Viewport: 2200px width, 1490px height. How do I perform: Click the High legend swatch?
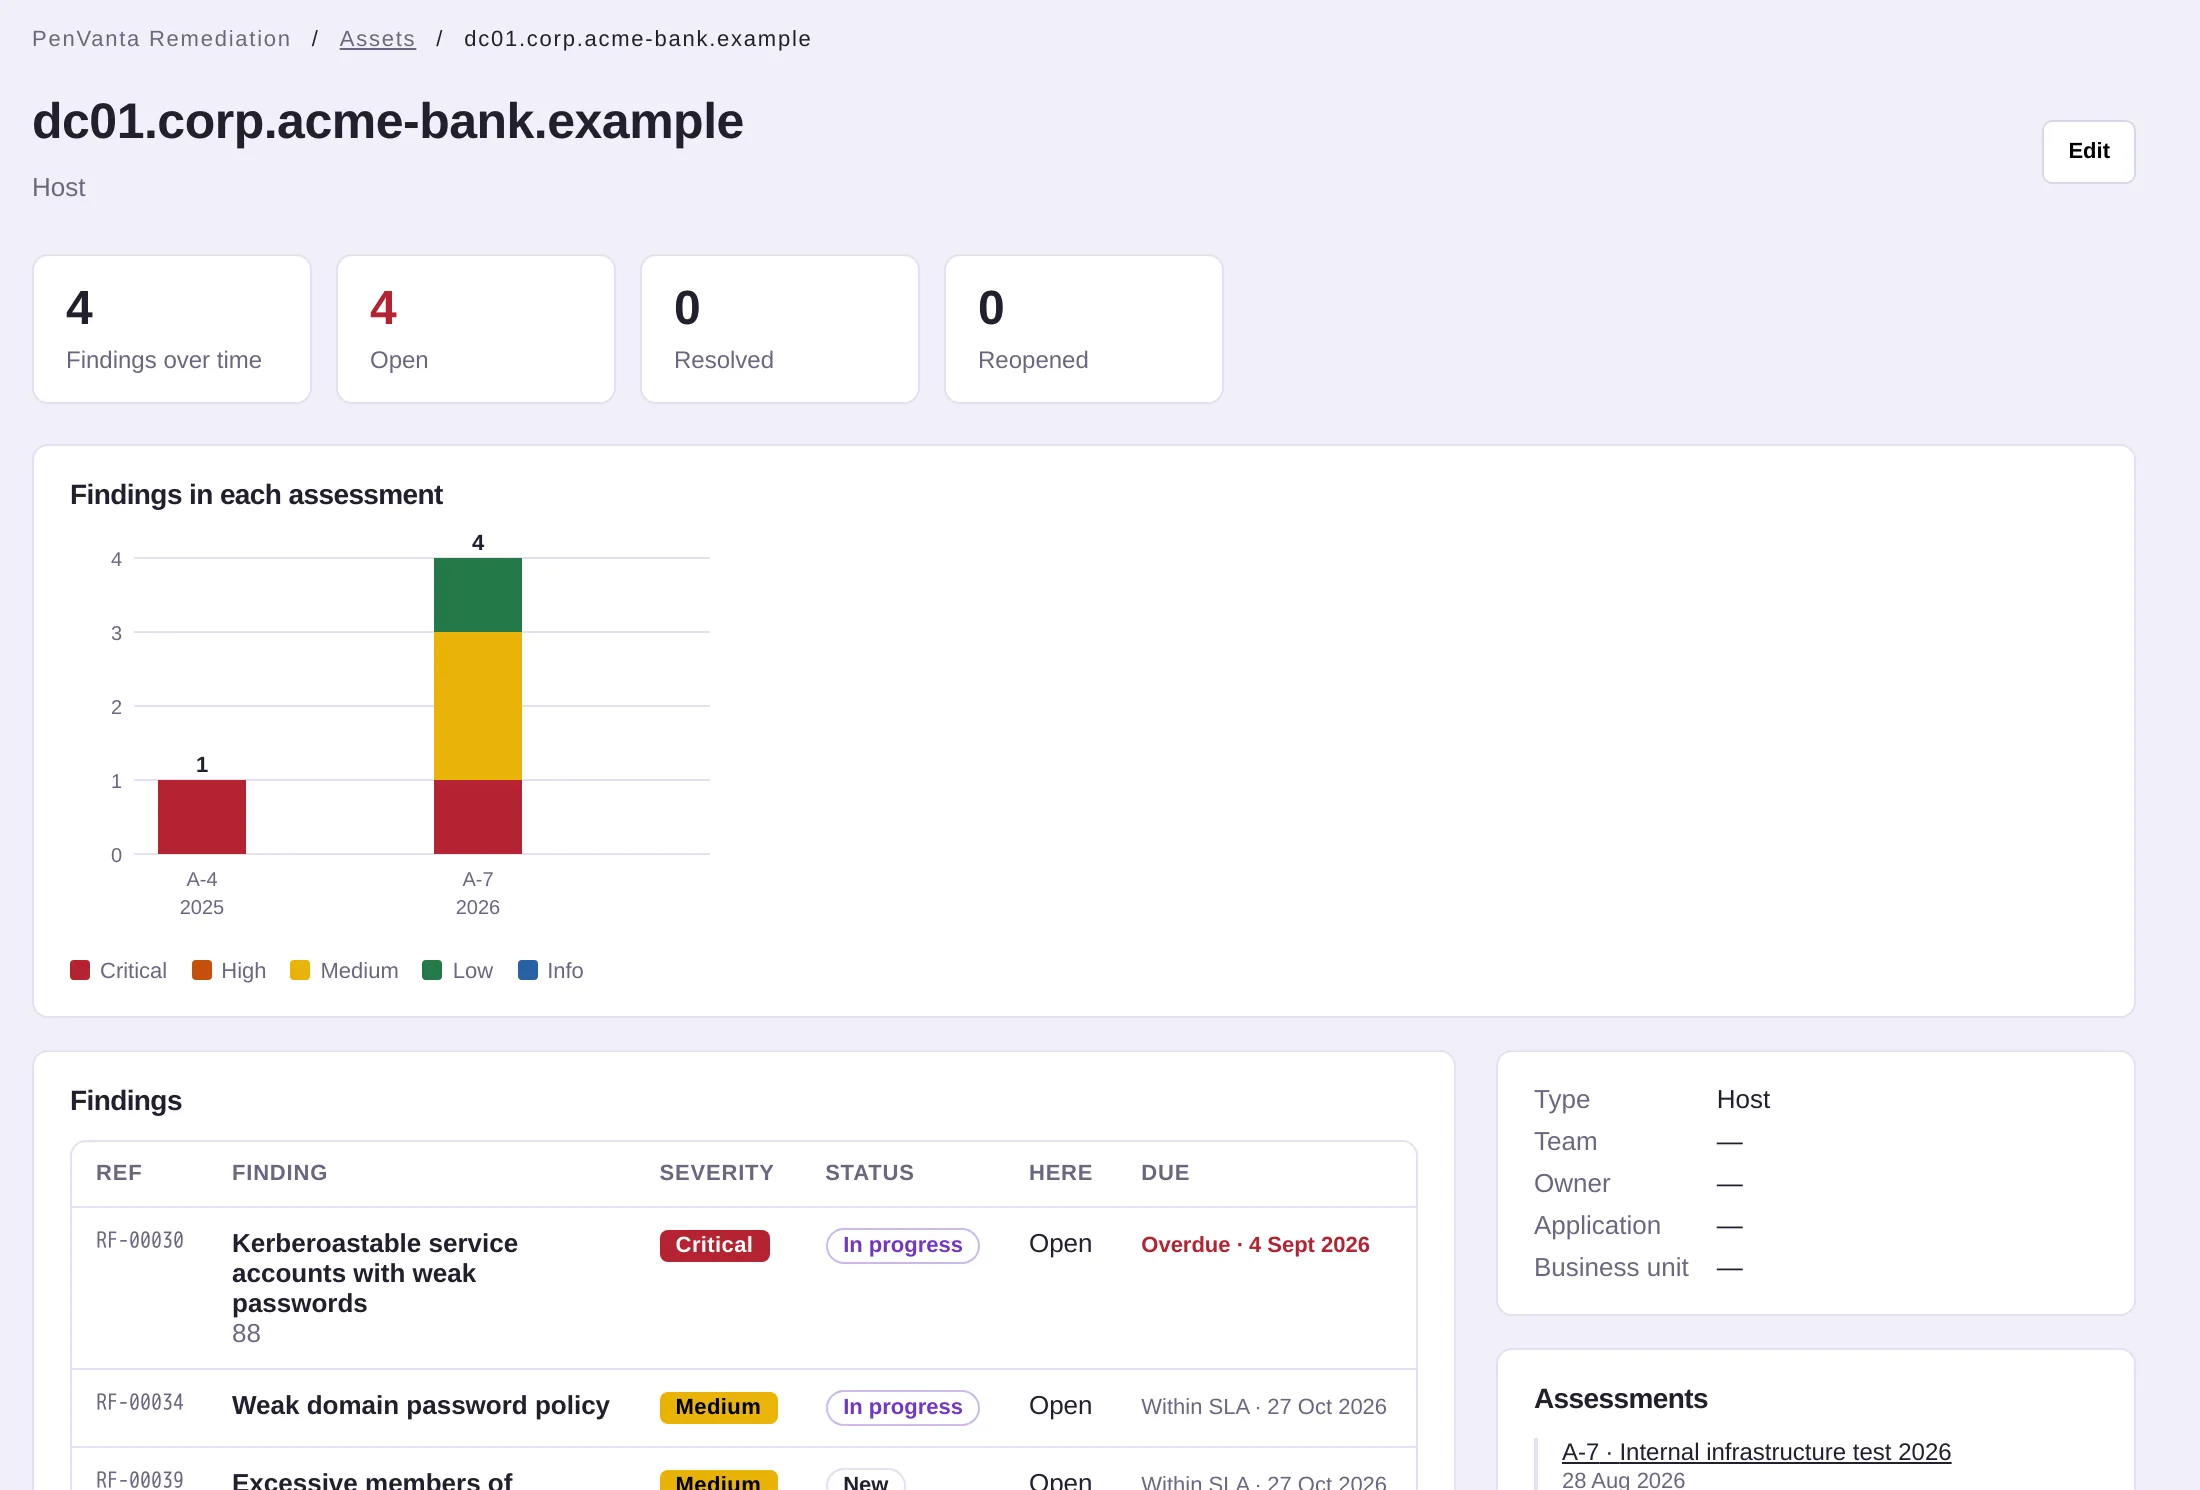201,970
